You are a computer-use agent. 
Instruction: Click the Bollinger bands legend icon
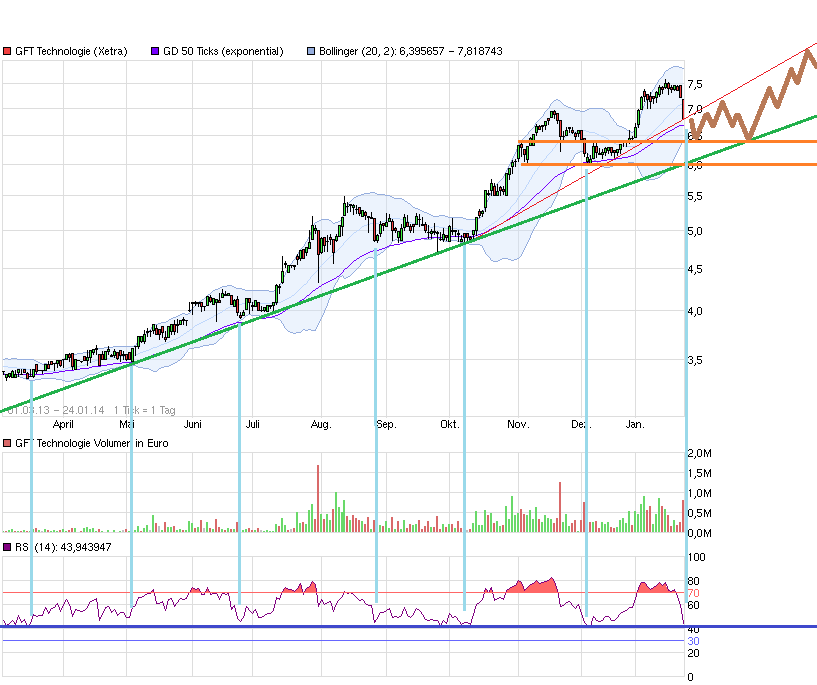click(310, 50)
